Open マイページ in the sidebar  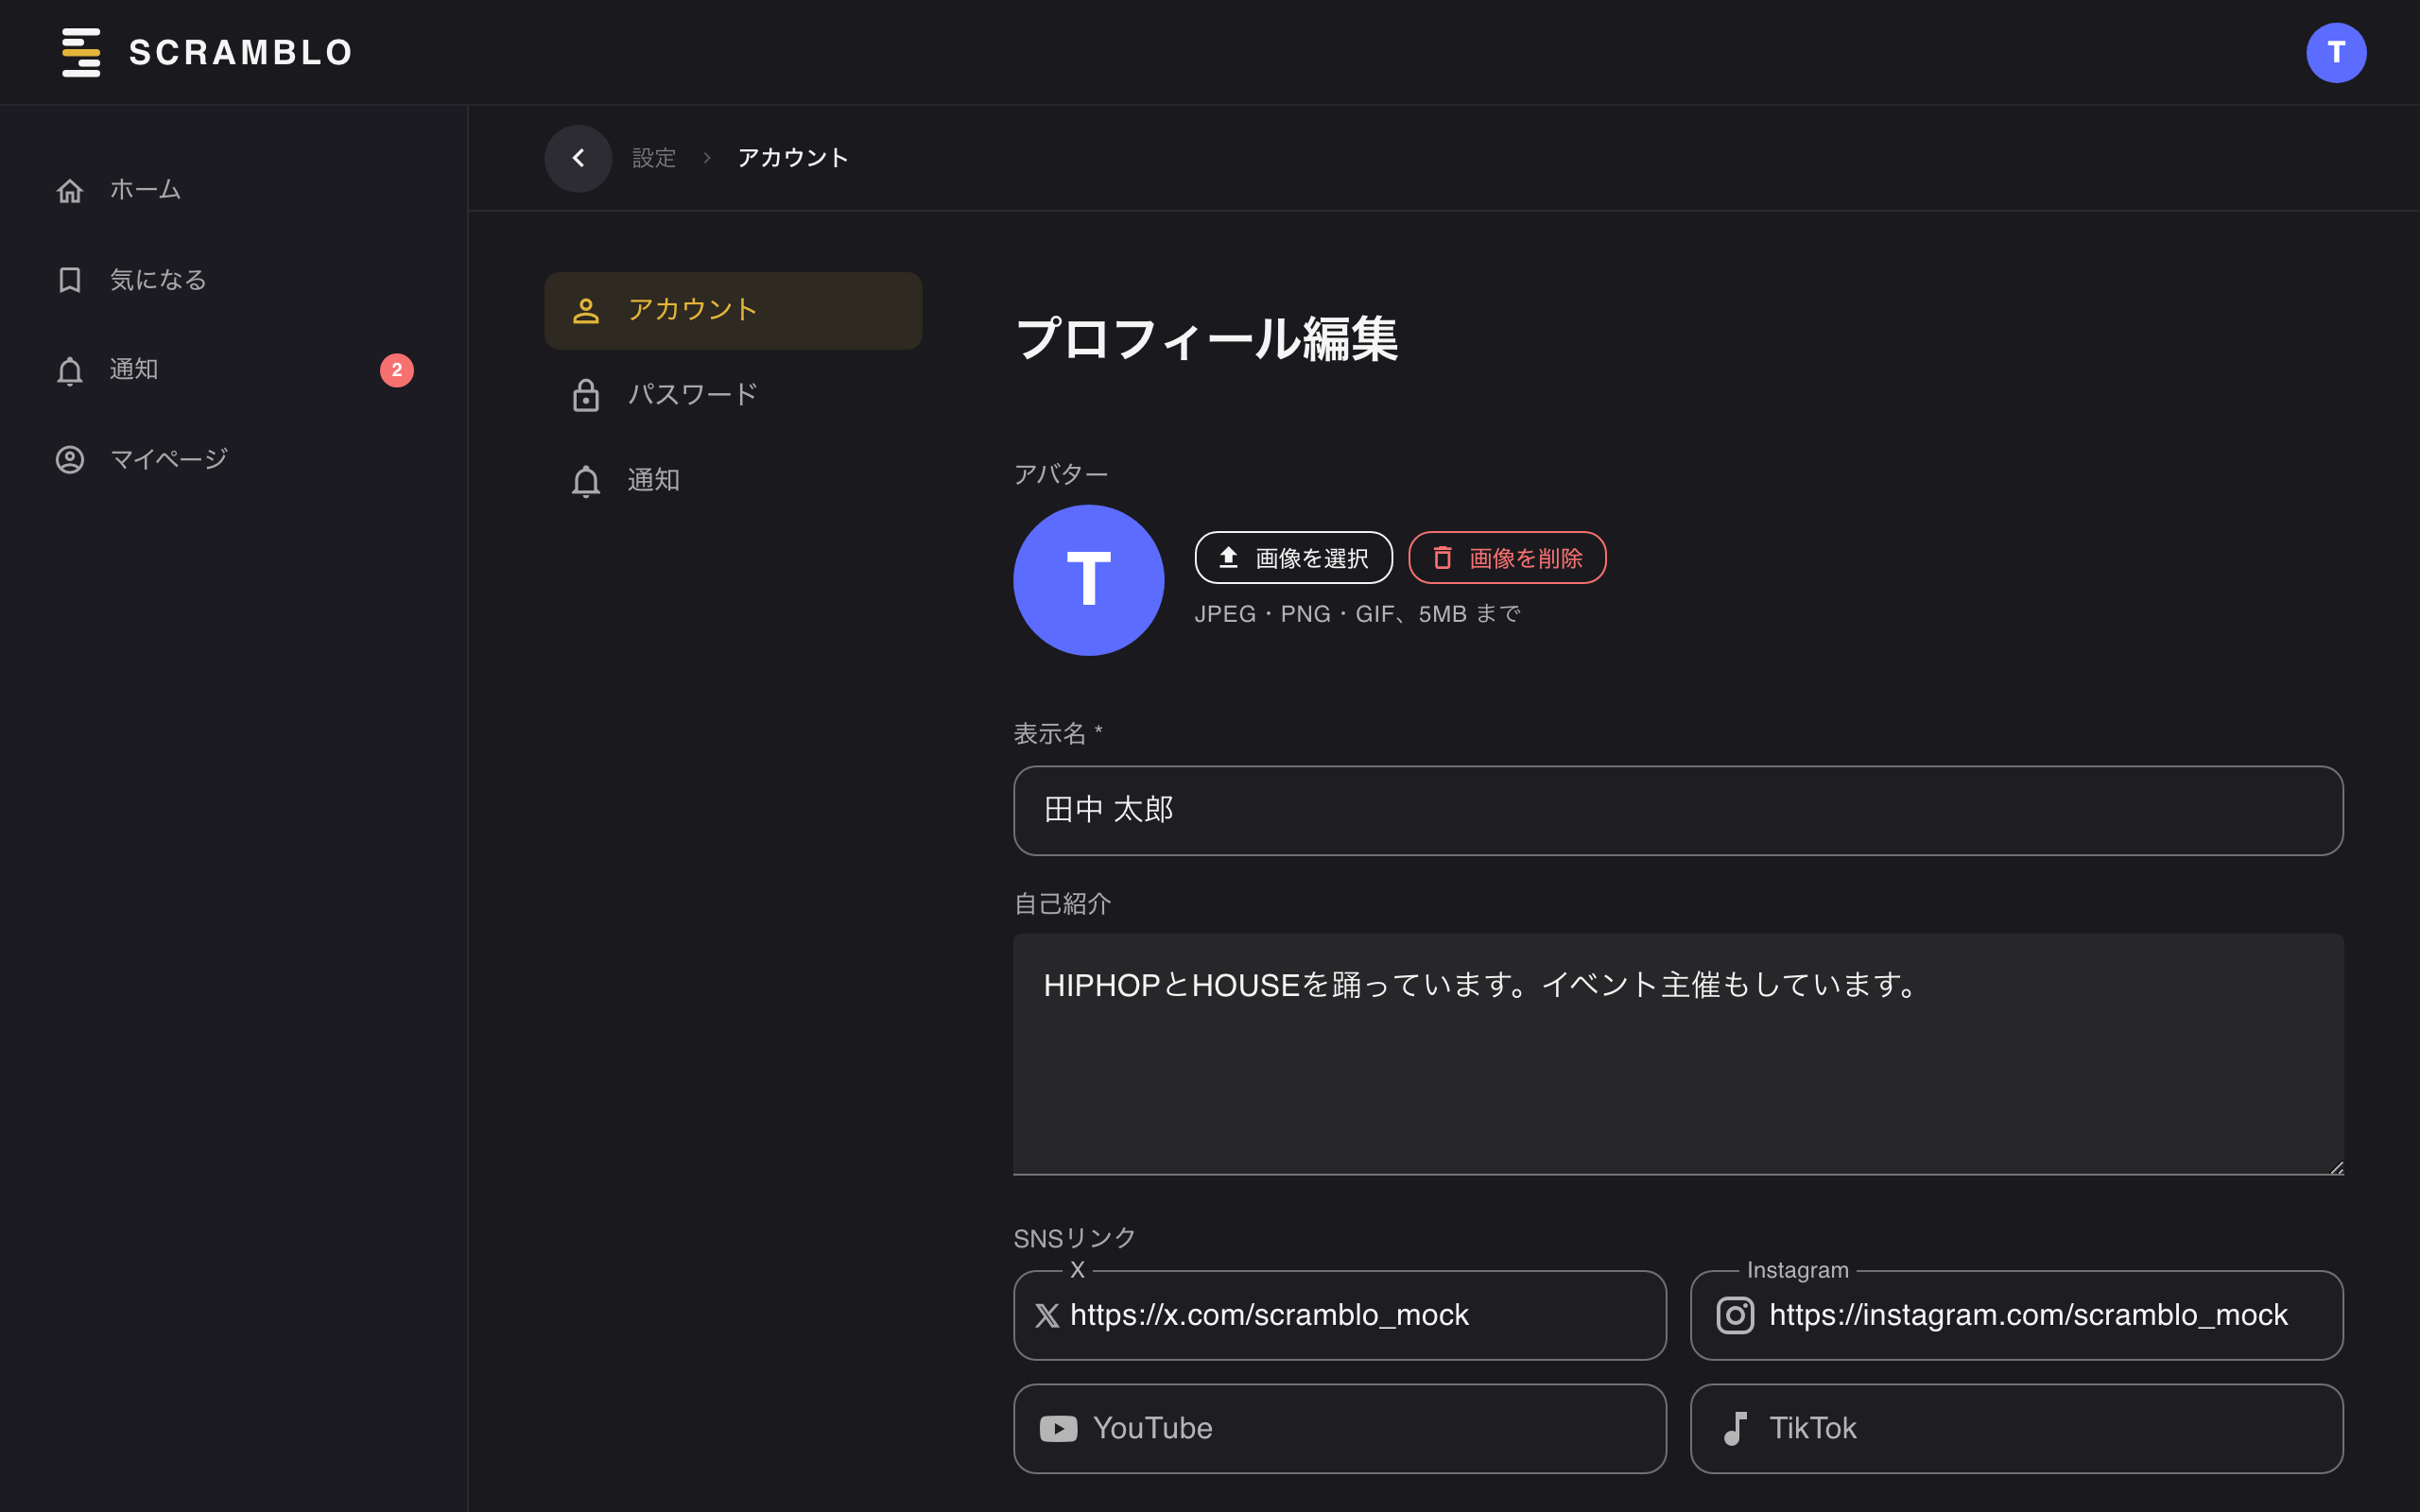click(234, 460)
